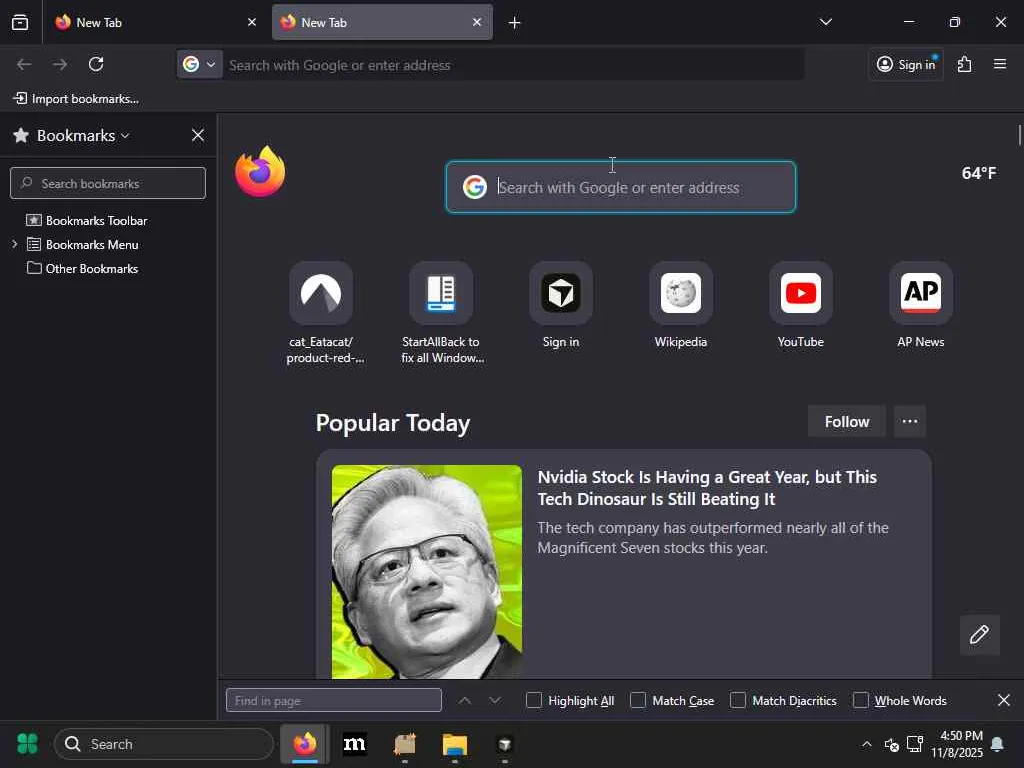Enable the Match Case checkbox
Viewport: 1024px width, 768px height.
tap(638, 700)
